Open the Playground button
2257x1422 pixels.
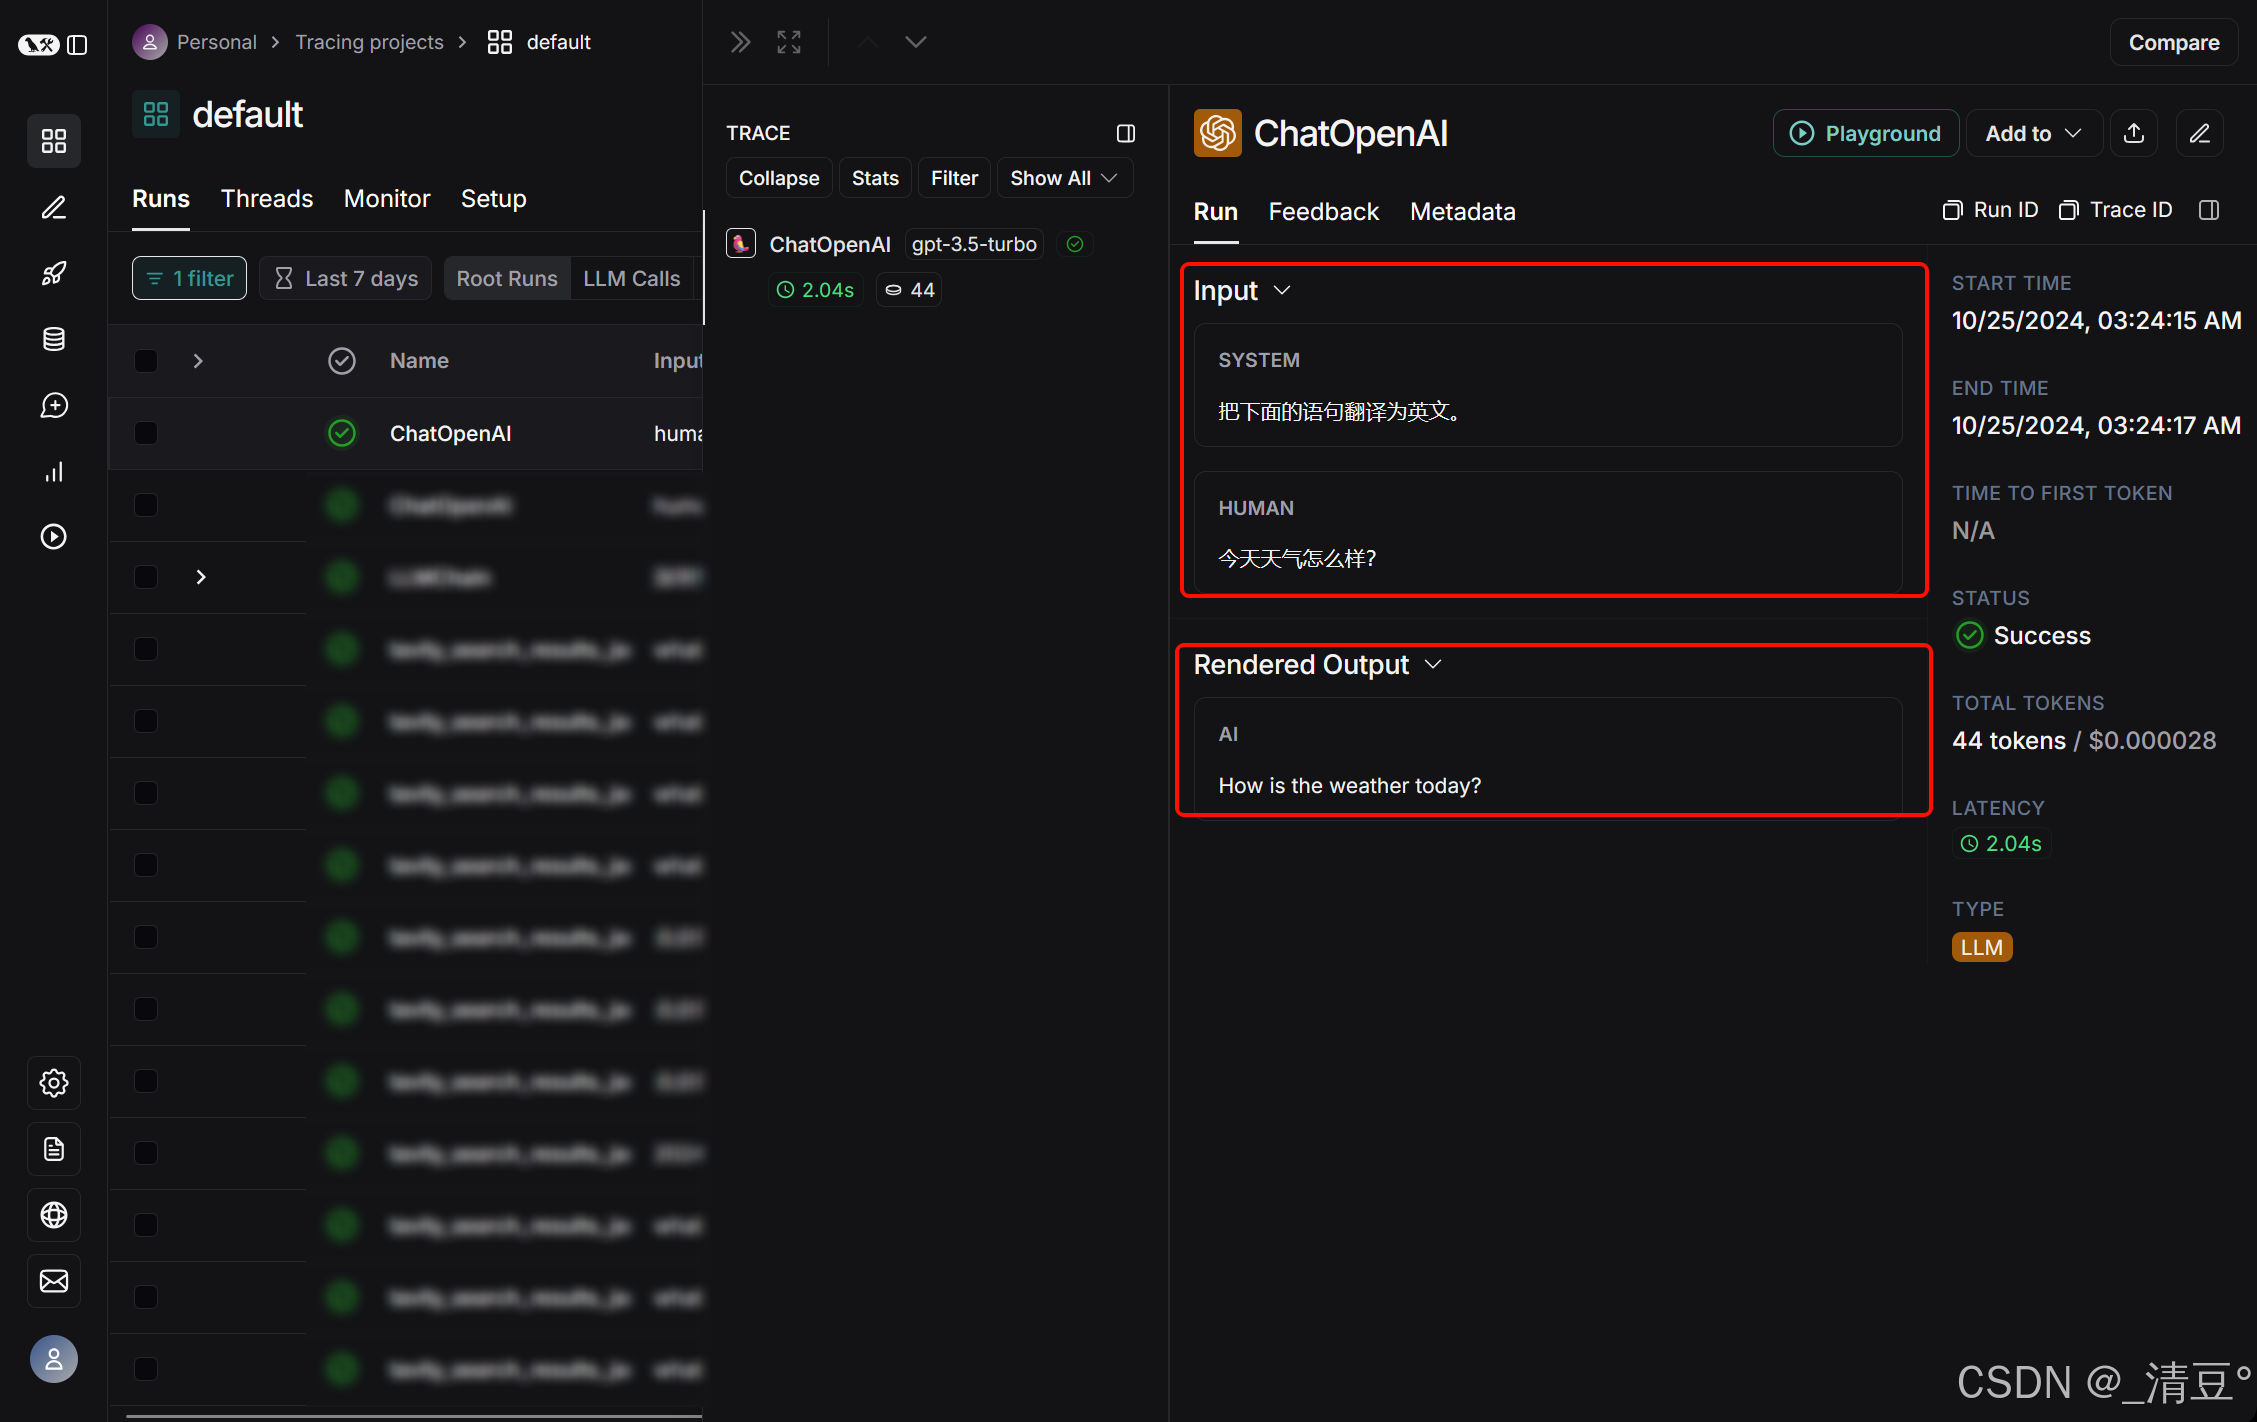[1866, 133]
